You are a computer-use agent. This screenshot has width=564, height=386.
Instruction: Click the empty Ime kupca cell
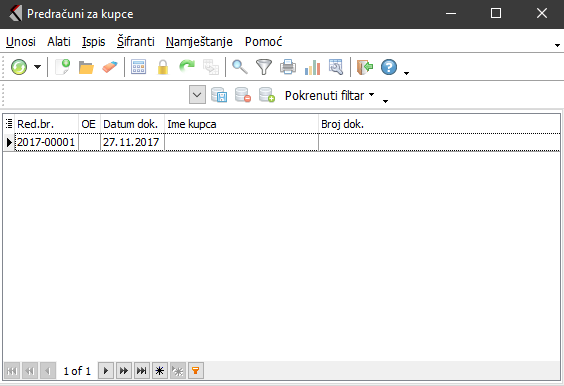pyautogui.click(x=241, y=142)
